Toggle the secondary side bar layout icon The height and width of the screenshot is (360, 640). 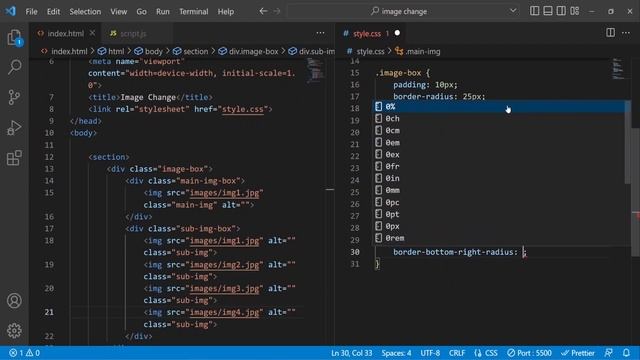[561, 11]
